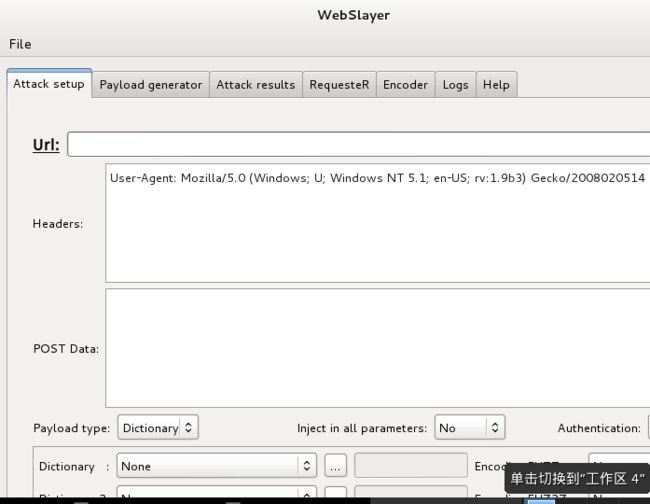Click the Url label
Viewport: 650px width, 504px height.
(46, 145)
